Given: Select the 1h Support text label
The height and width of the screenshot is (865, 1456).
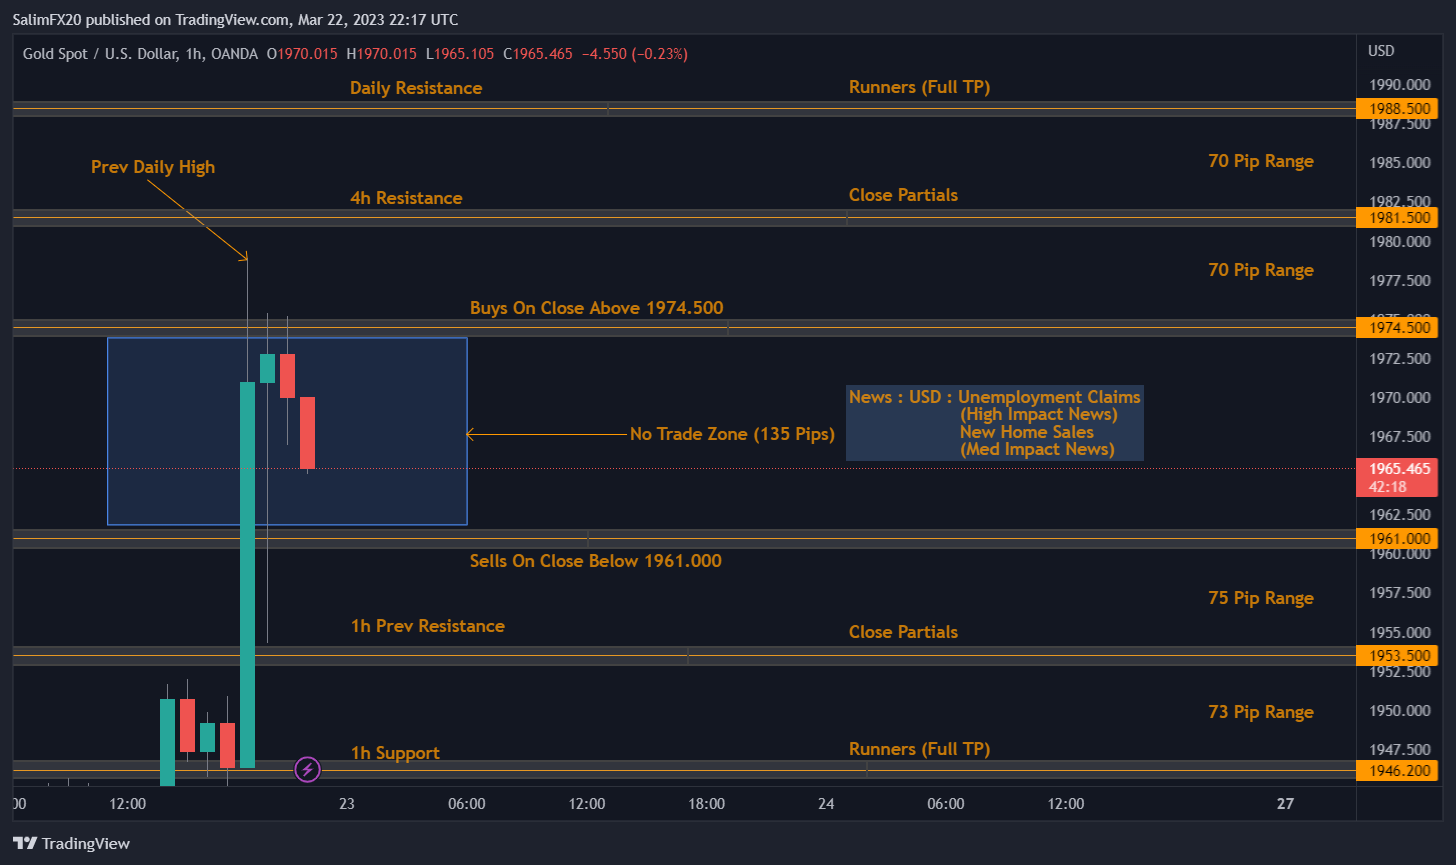Looking at the screenshot, I should click(x=395, y=752).
